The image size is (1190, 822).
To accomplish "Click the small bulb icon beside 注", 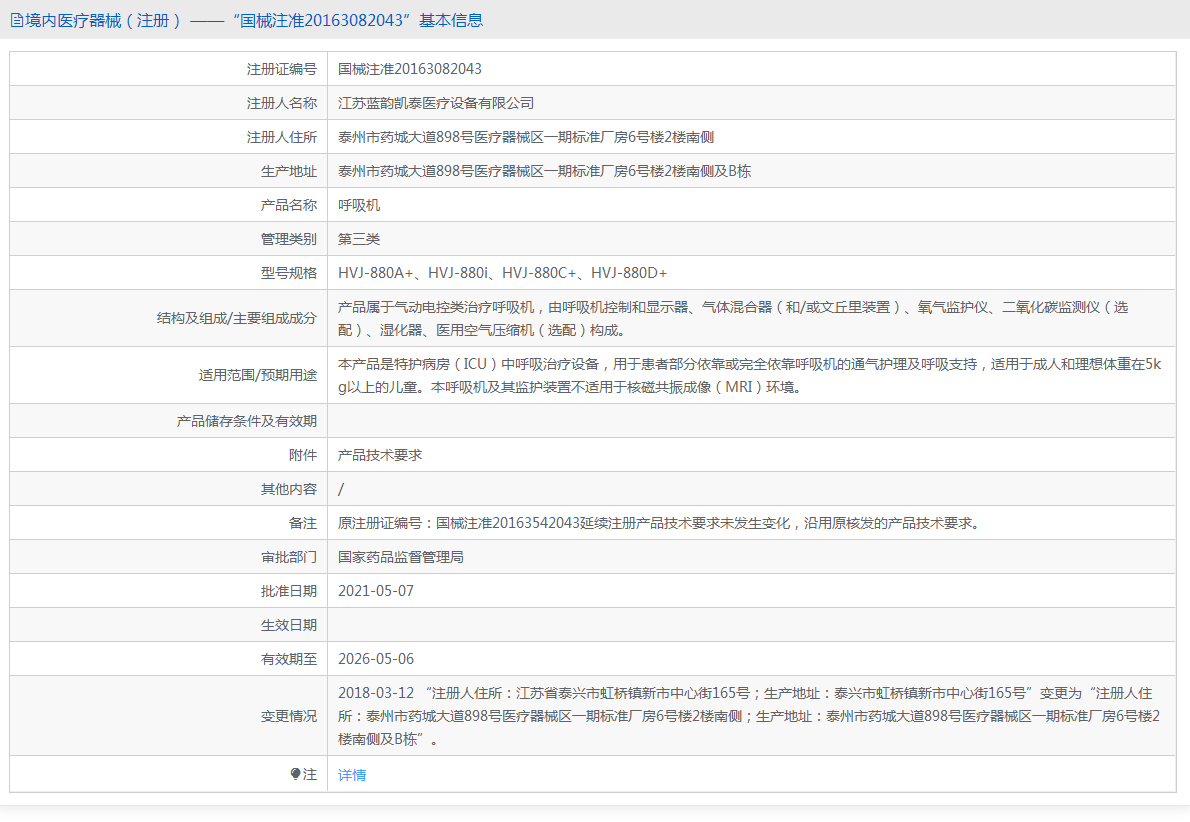I will tap(295, 774).
